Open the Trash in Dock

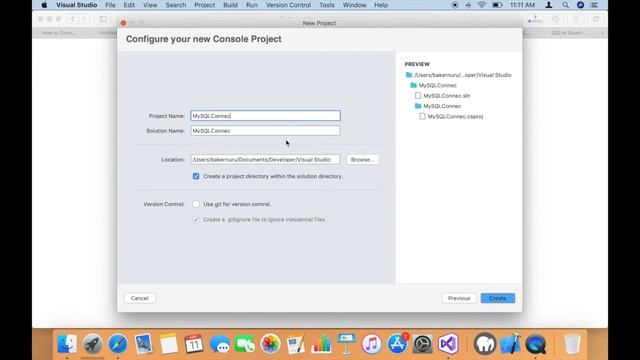572,344
